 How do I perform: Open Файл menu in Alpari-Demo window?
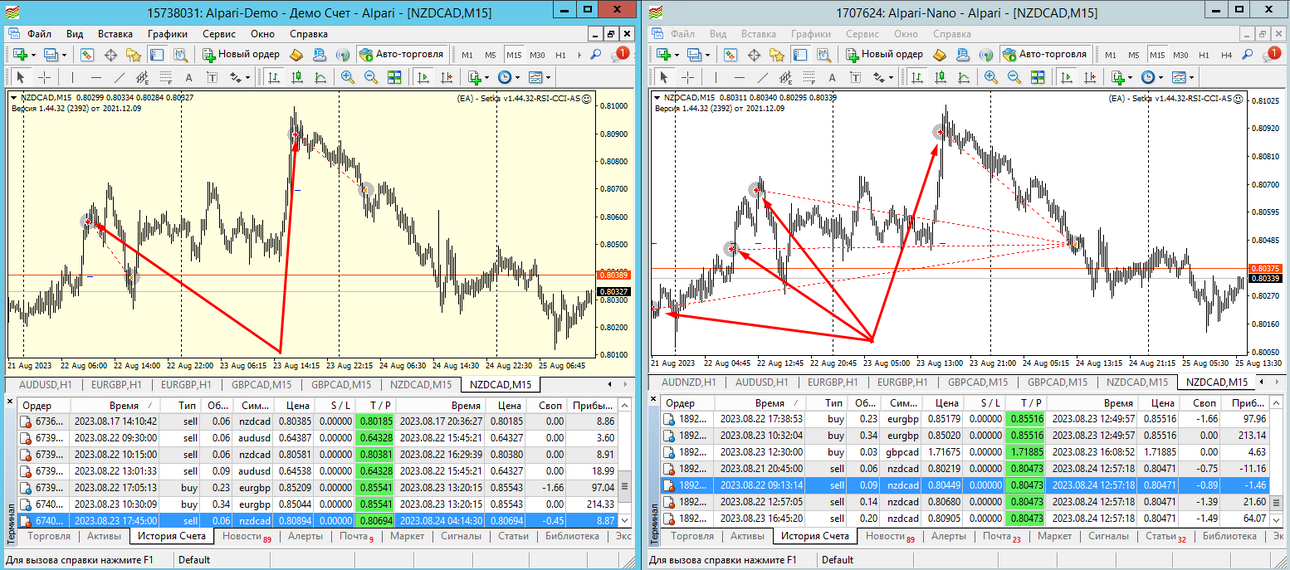40,32
